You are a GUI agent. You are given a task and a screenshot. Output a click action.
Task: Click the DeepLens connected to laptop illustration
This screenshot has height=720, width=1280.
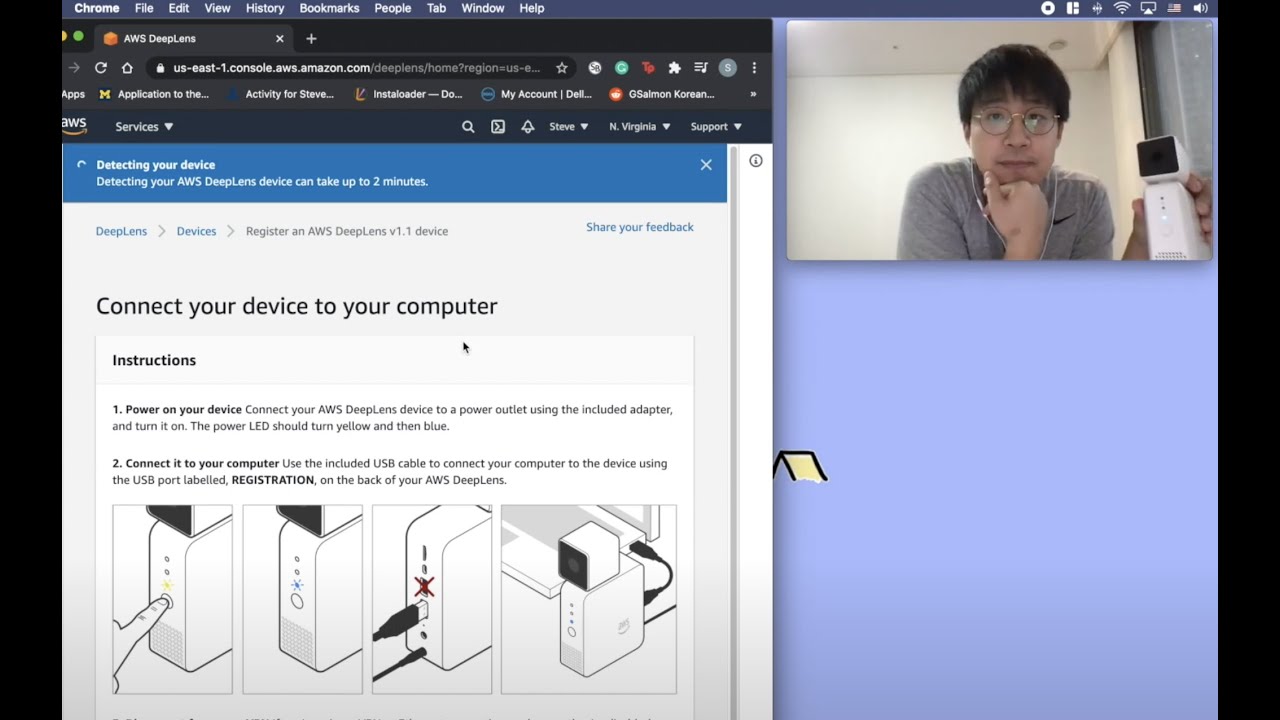(x=588, y=599)
